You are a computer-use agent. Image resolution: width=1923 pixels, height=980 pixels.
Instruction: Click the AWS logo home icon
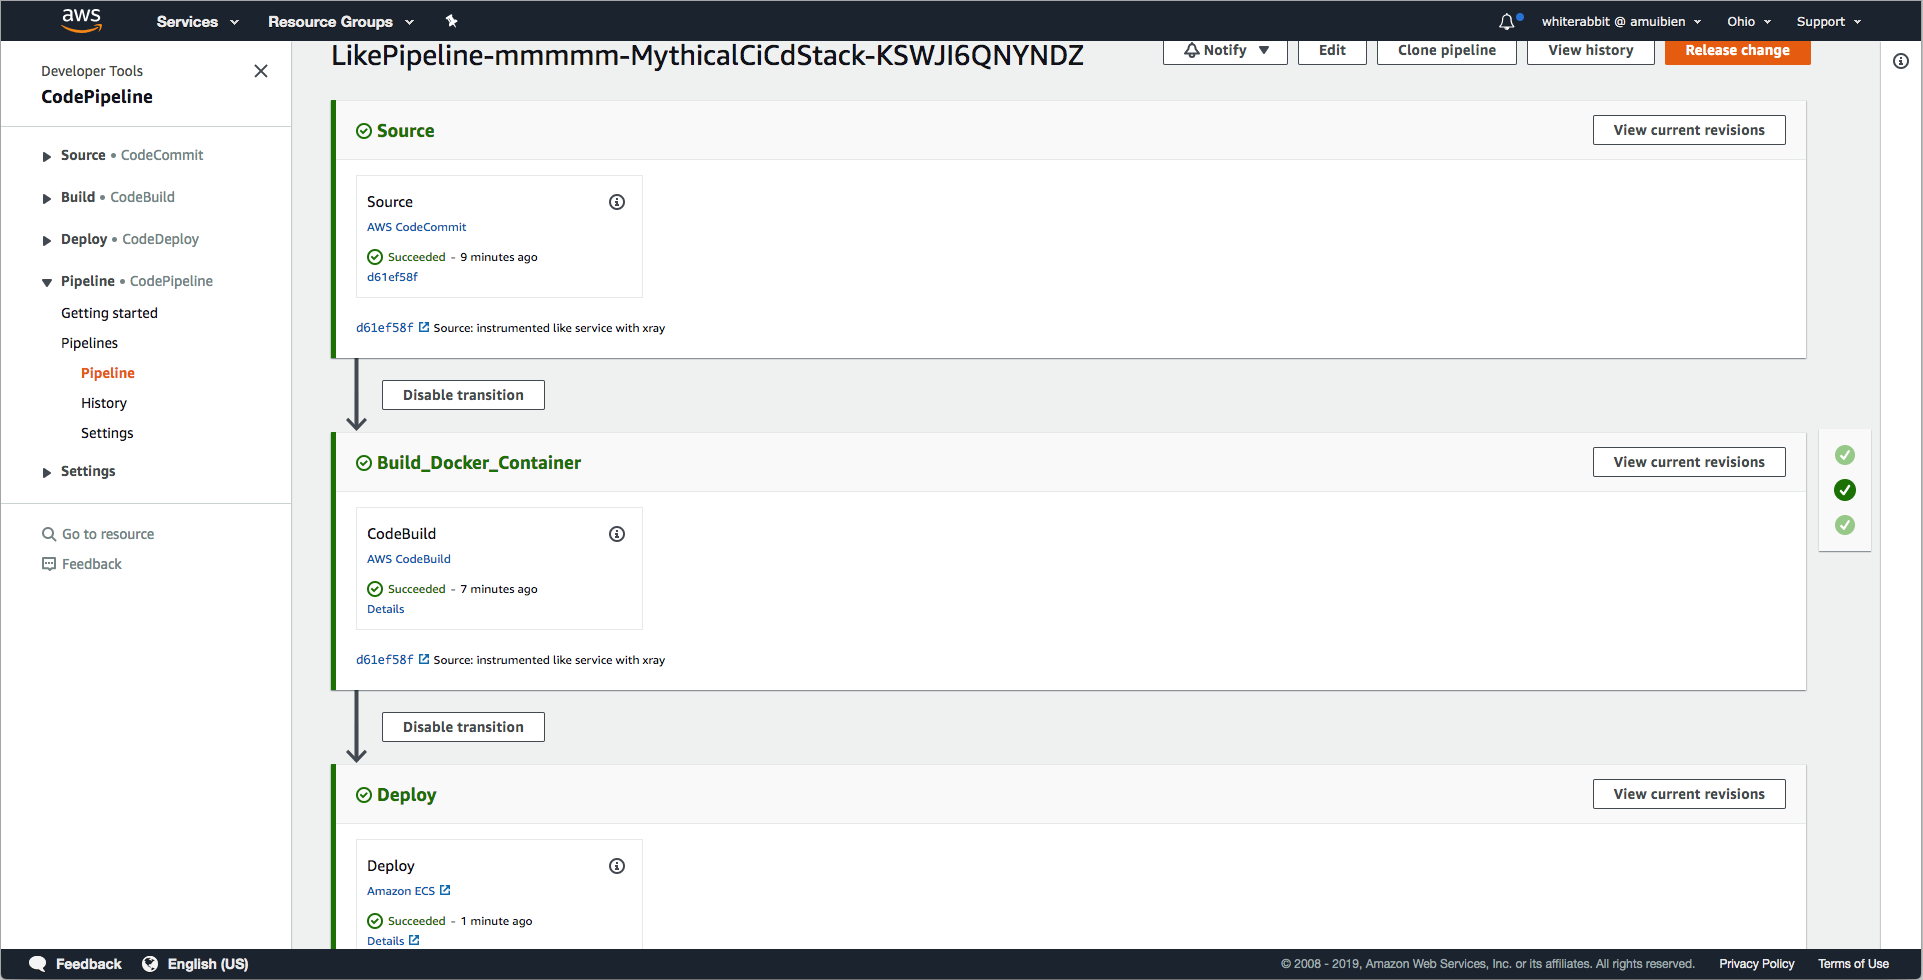[81, 20]
